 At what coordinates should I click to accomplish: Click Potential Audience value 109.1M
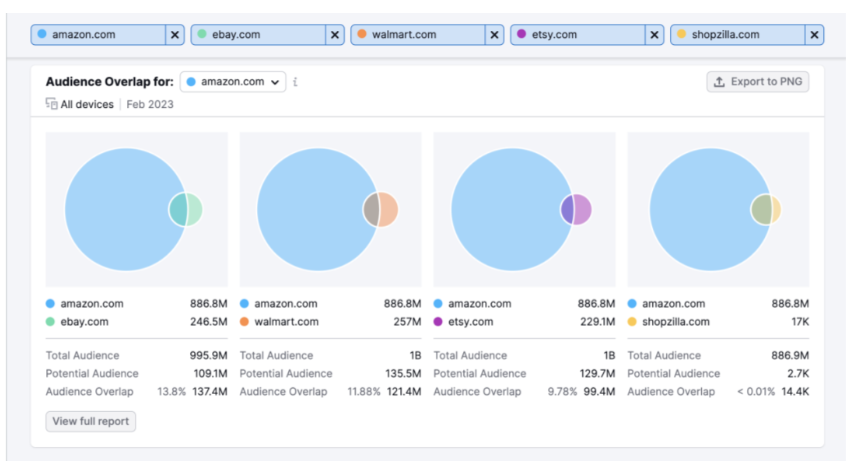(x=210, y=373)
